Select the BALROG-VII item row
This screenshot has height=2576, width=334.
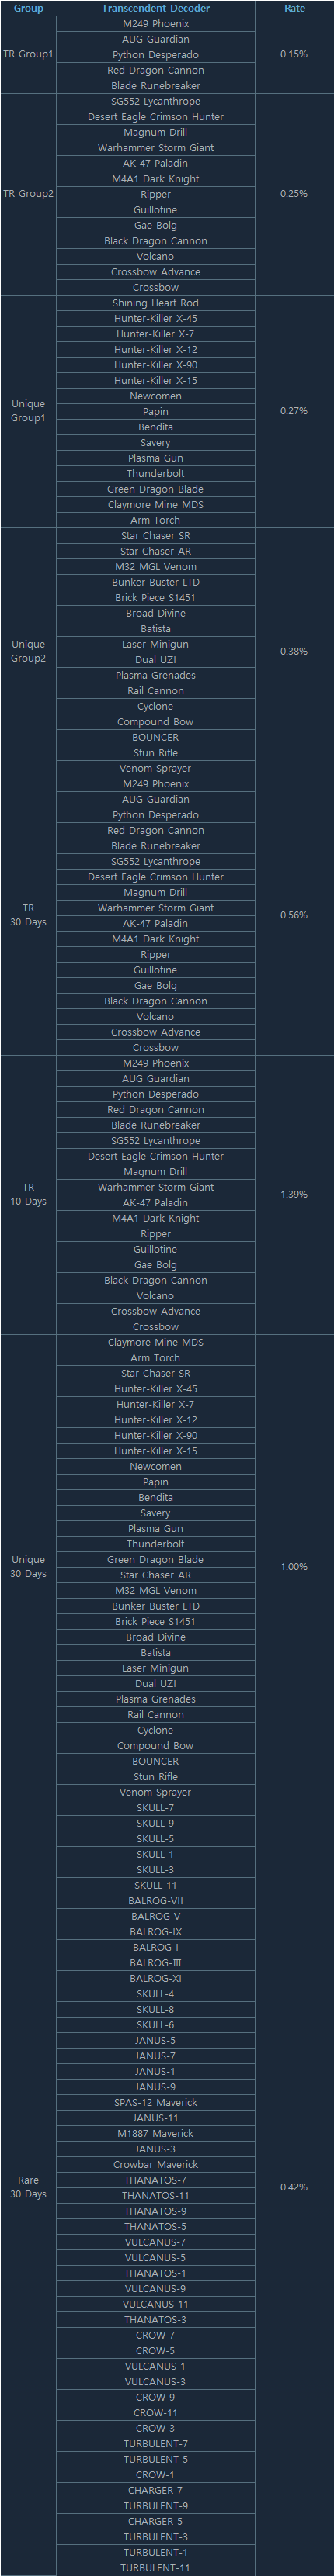pos(155,1901)
